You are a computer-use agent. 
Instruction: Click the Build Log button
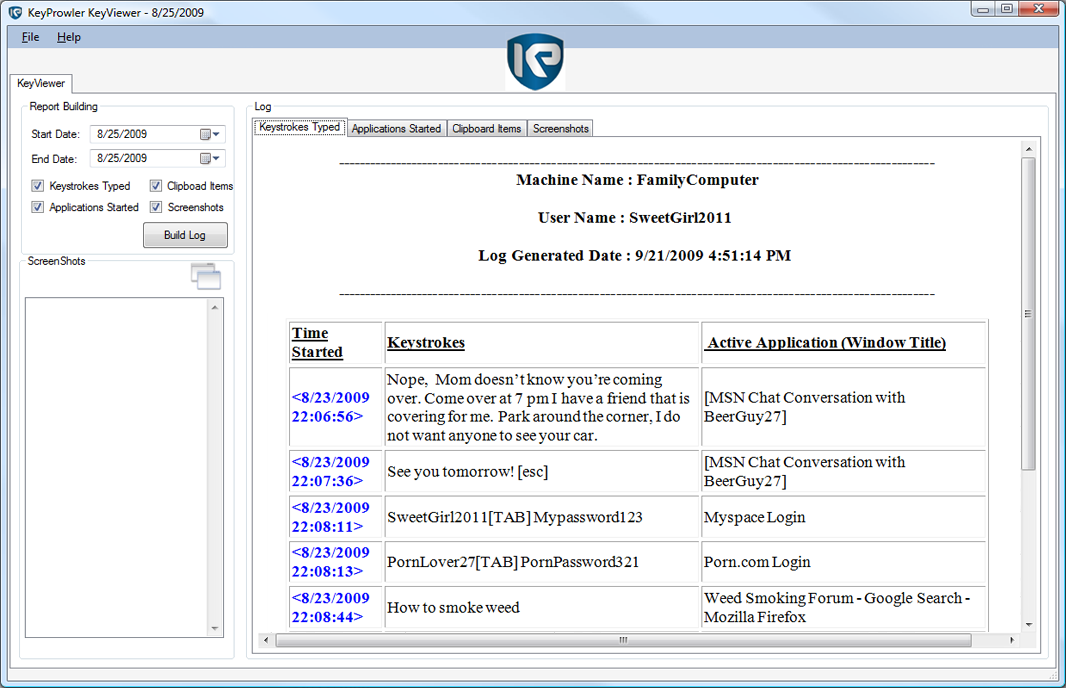point(185,235)
